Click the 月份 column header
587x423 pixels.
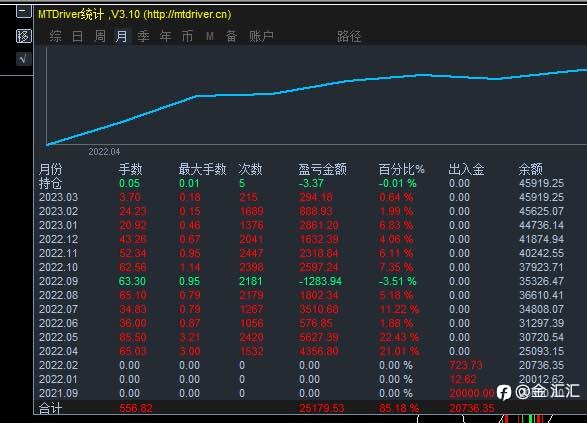[50, 169]
